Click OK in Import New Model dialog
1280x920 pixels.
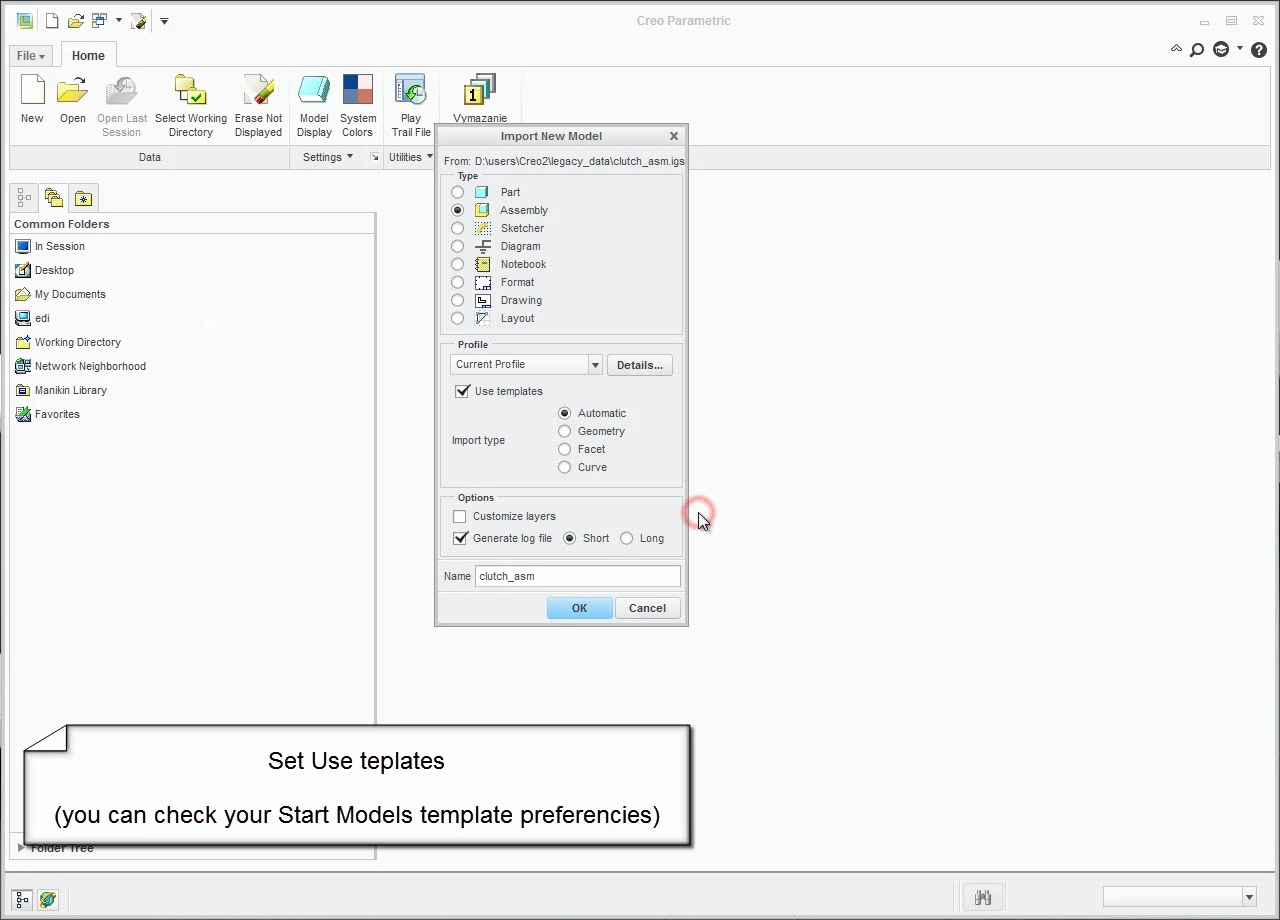[579, 608]
